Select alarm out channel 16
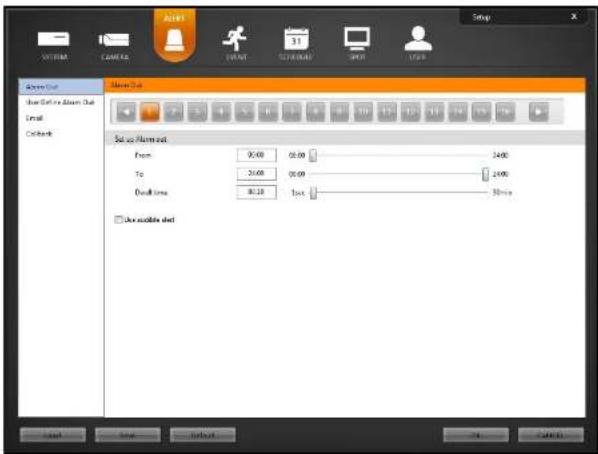Viewport: 598px width, 454px height. (x=505, y=112)
